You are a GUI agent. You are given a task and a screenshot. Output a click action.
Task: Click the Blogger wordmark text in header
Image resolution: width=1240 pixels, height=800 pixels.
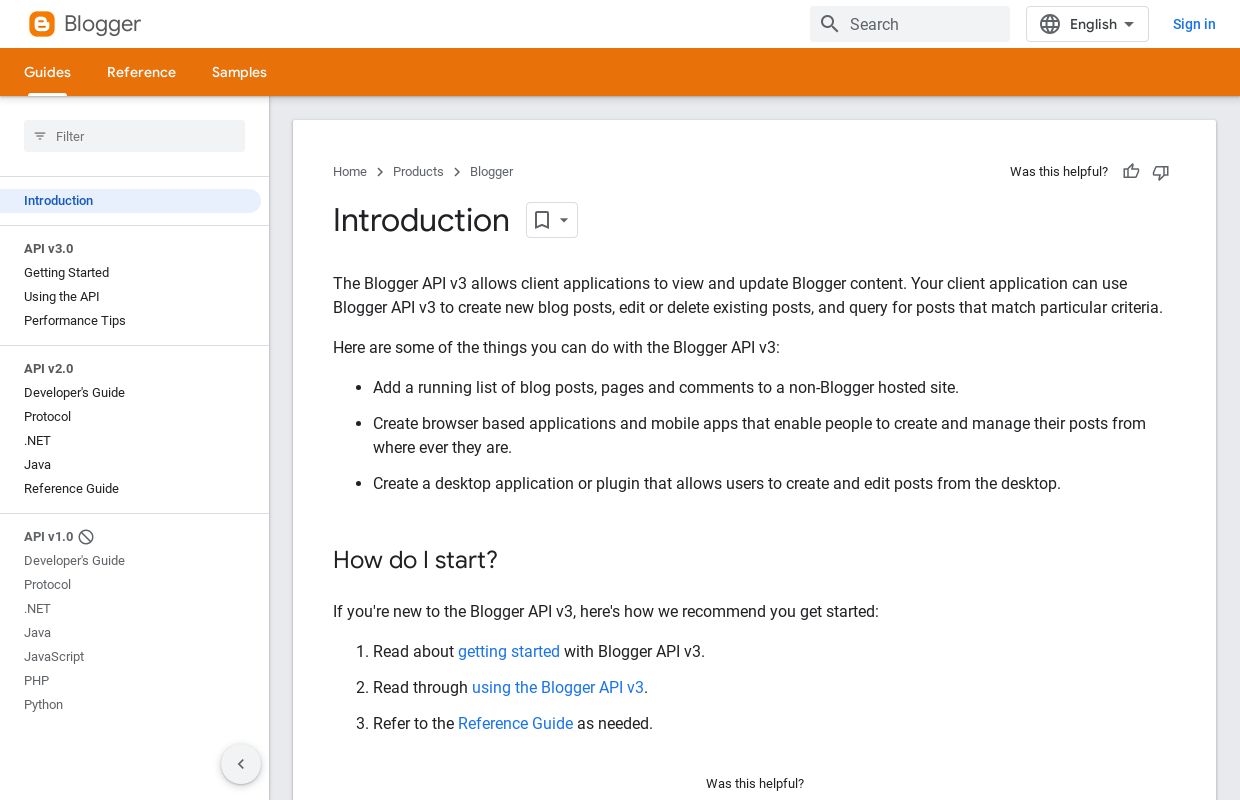tap(102, 24)
